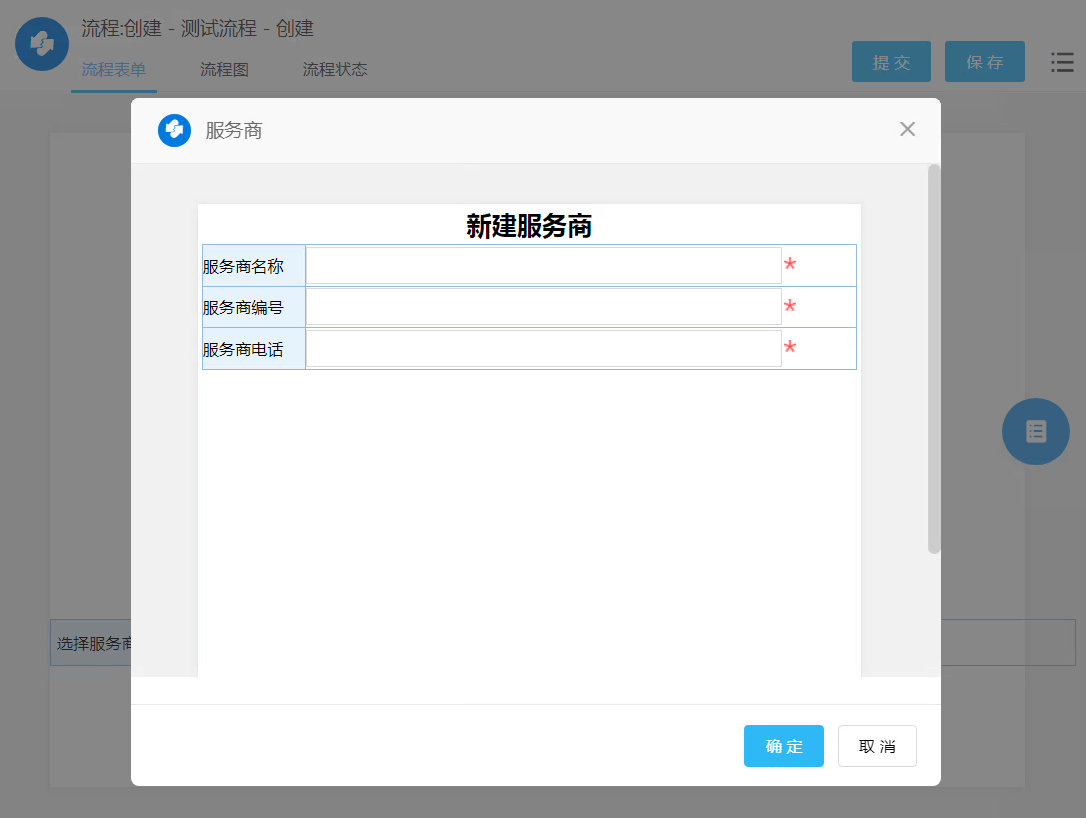Open the 流程图 tab

point(224,70)
